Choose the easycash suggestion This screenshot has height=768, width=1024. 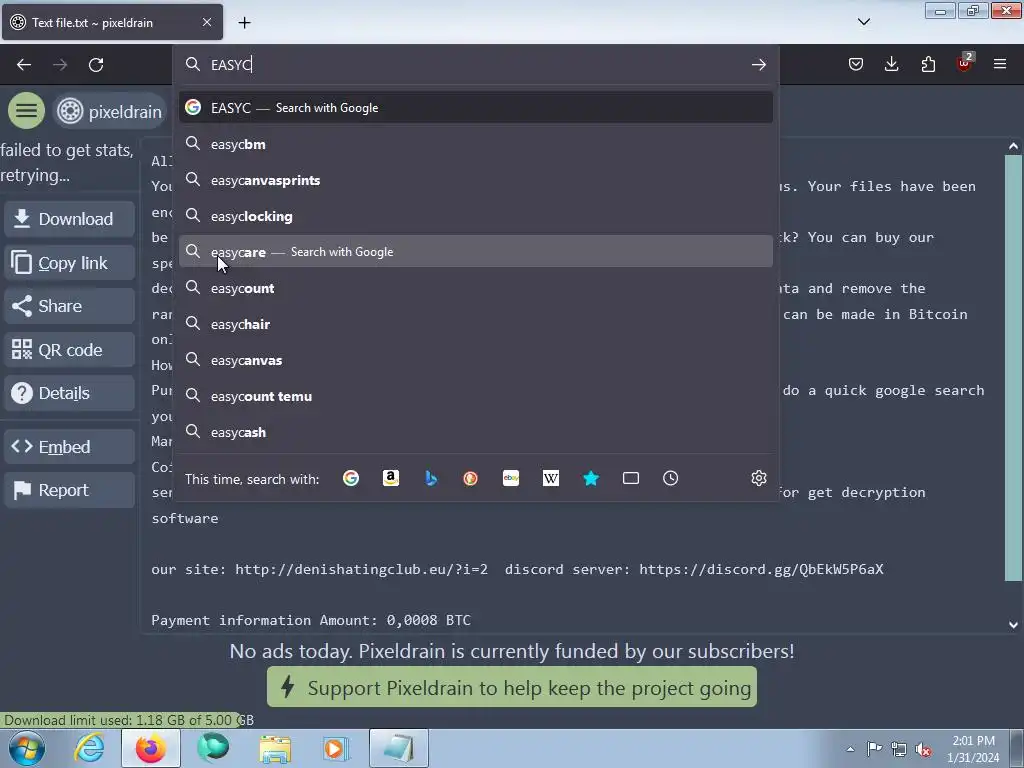click(475, 432)
